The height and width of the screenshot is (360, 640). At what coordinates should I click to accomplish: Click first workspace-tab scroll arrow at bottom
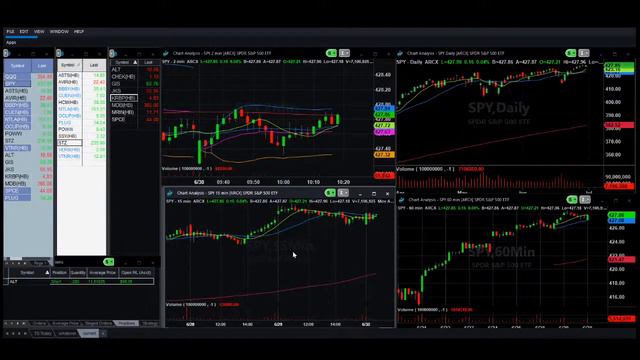[7, 333]
